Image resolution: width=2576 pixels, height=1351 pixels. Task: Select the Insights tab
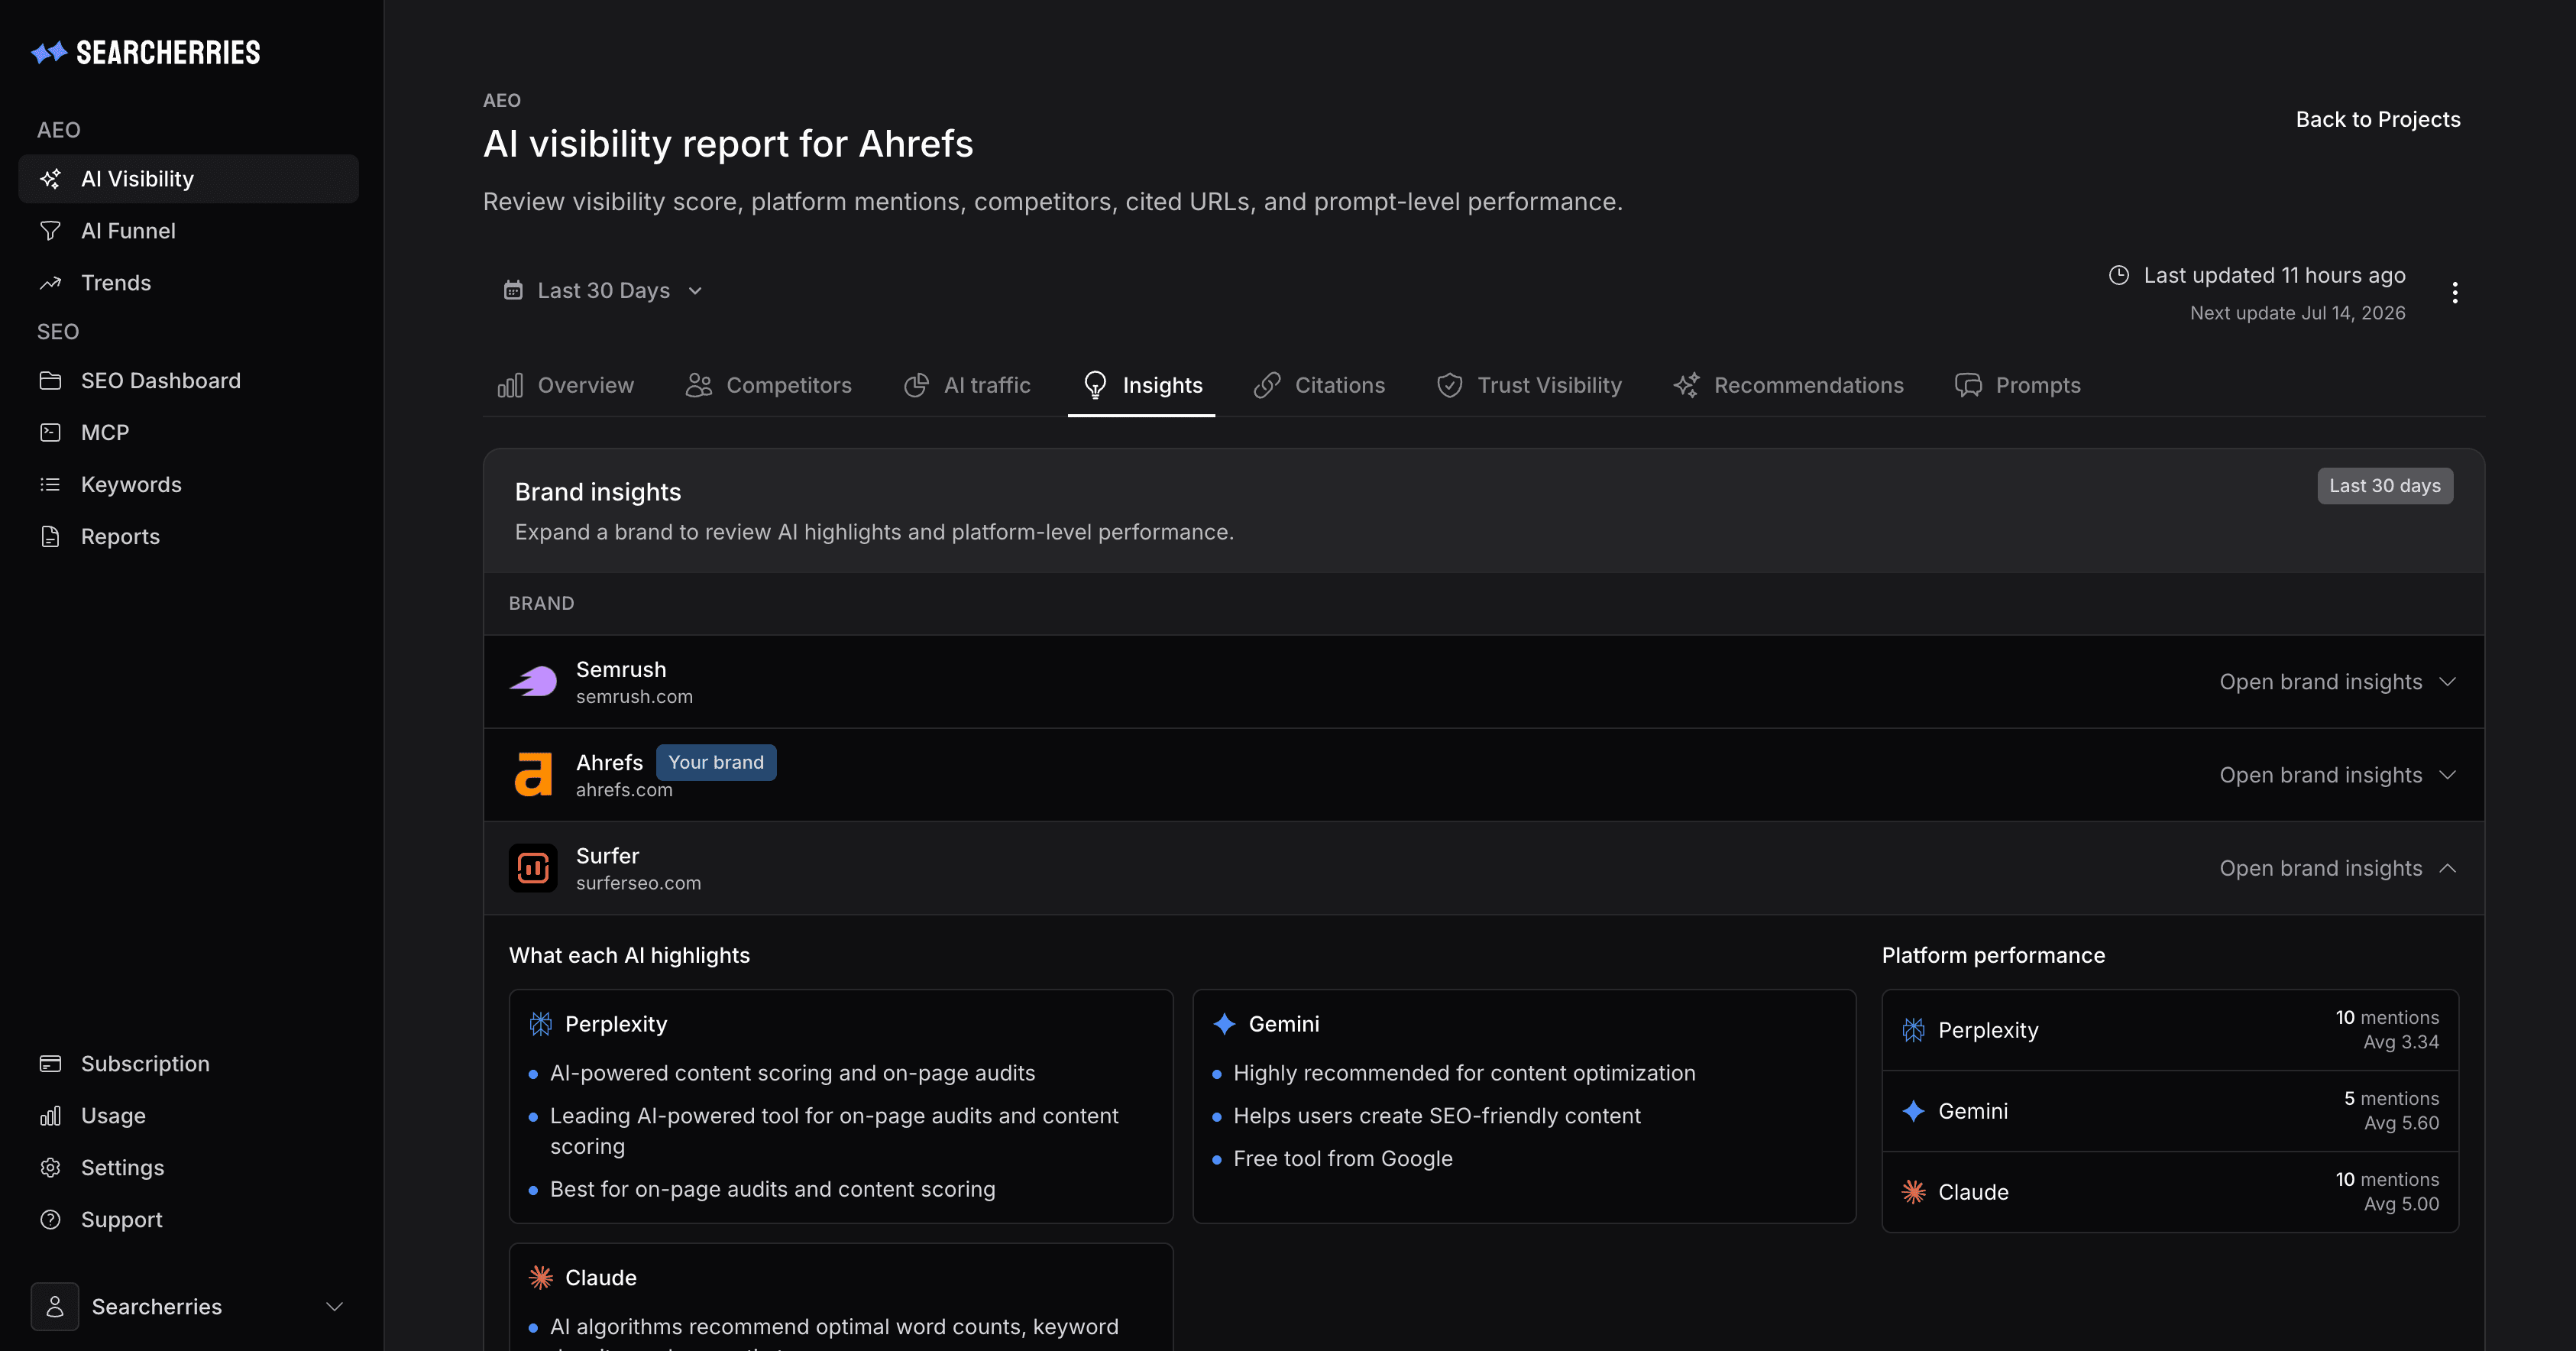pyautogui.click(x=1142, y=386)
